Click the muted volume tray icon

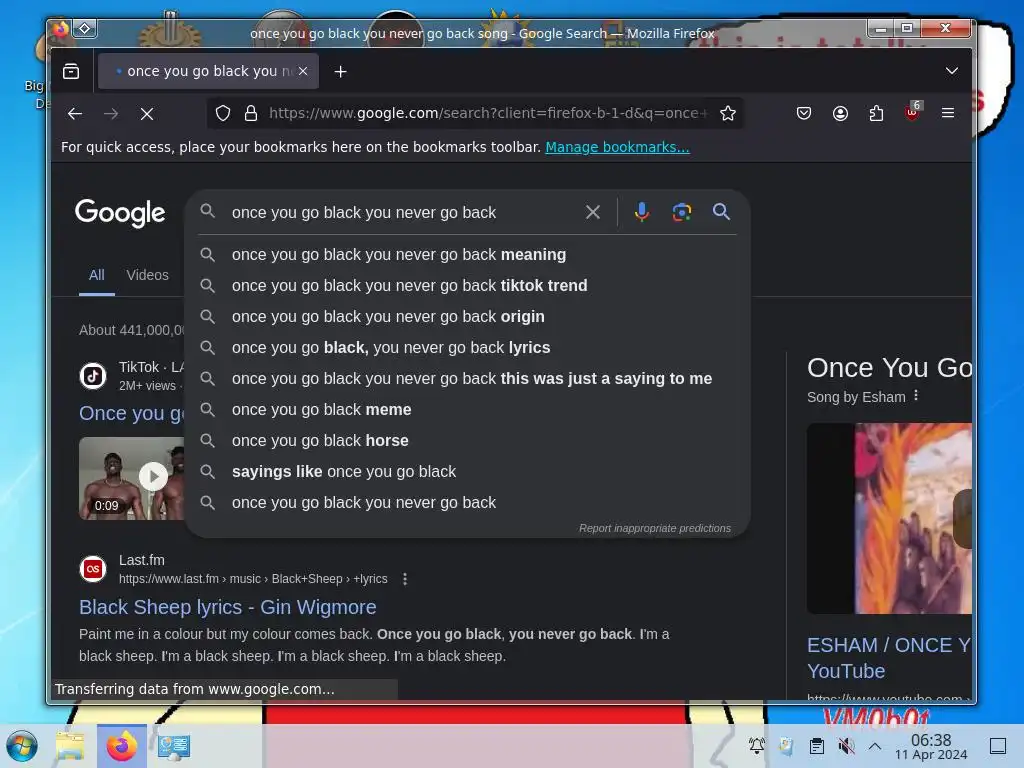point(846,746)
